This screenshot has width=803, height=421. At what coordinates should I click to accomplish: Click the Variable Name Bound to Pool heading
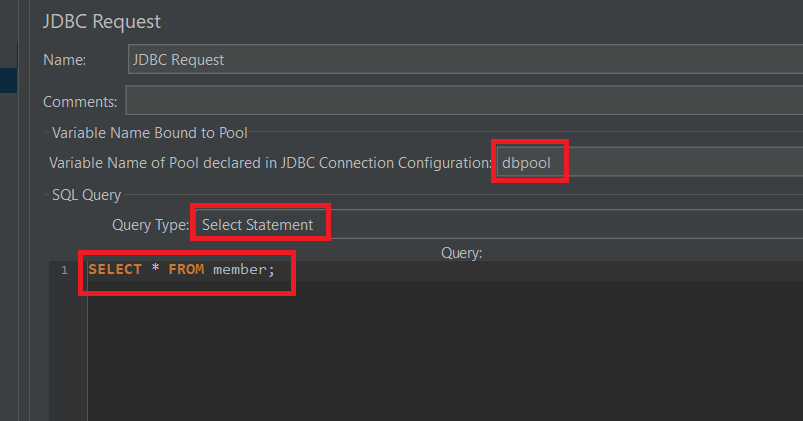pos(150,133)
